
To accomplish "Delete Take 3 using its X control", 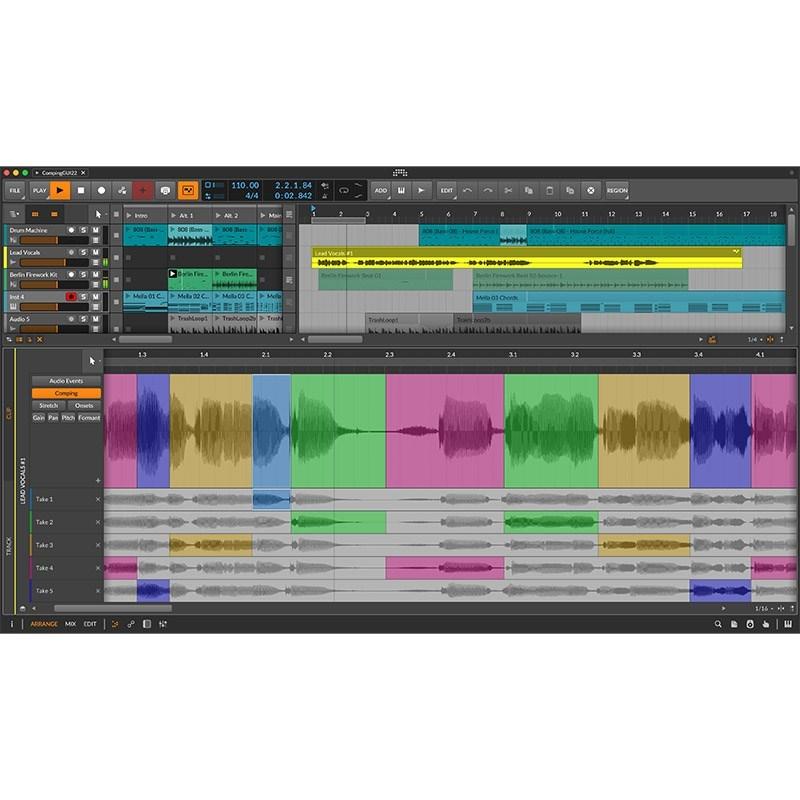I will [x=96, y=545].
